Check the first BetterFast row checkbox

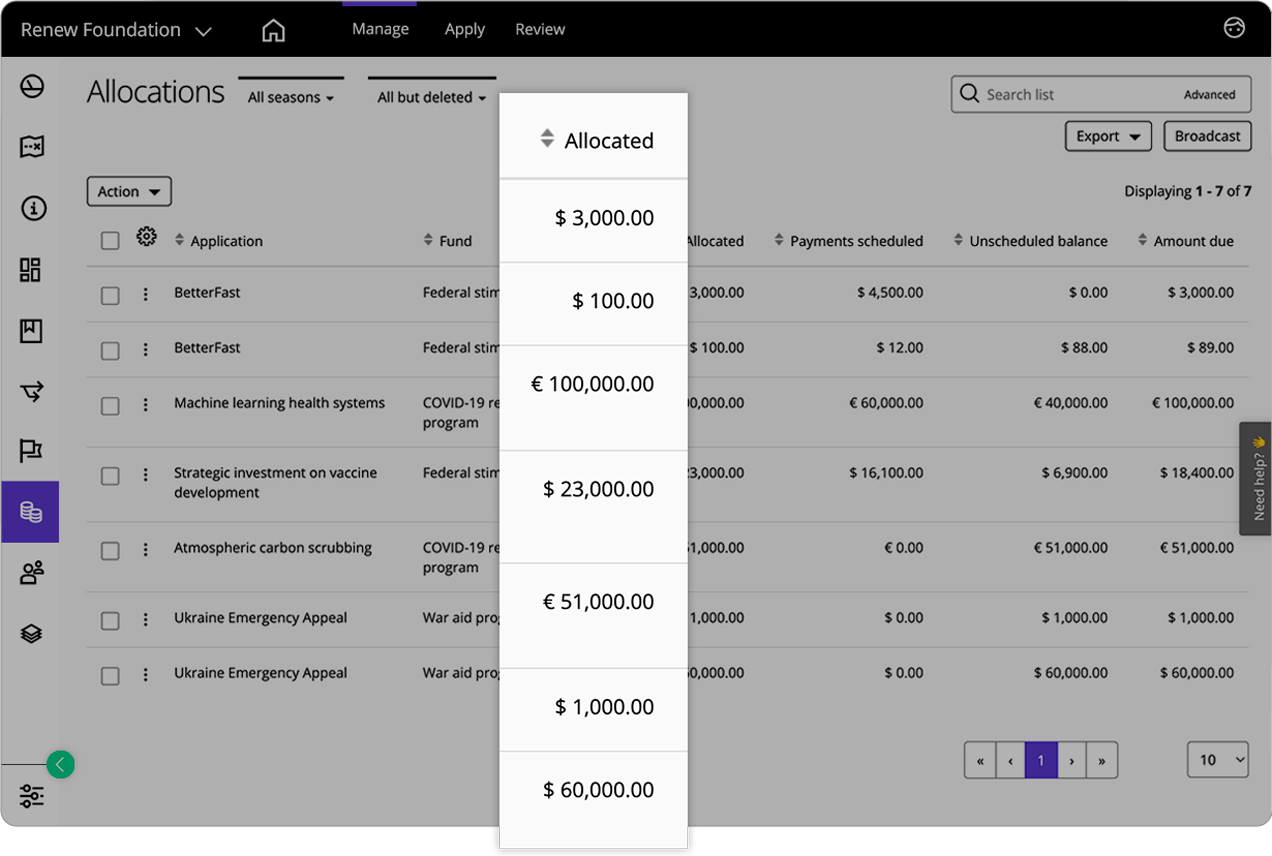click(x=110, y=294)
